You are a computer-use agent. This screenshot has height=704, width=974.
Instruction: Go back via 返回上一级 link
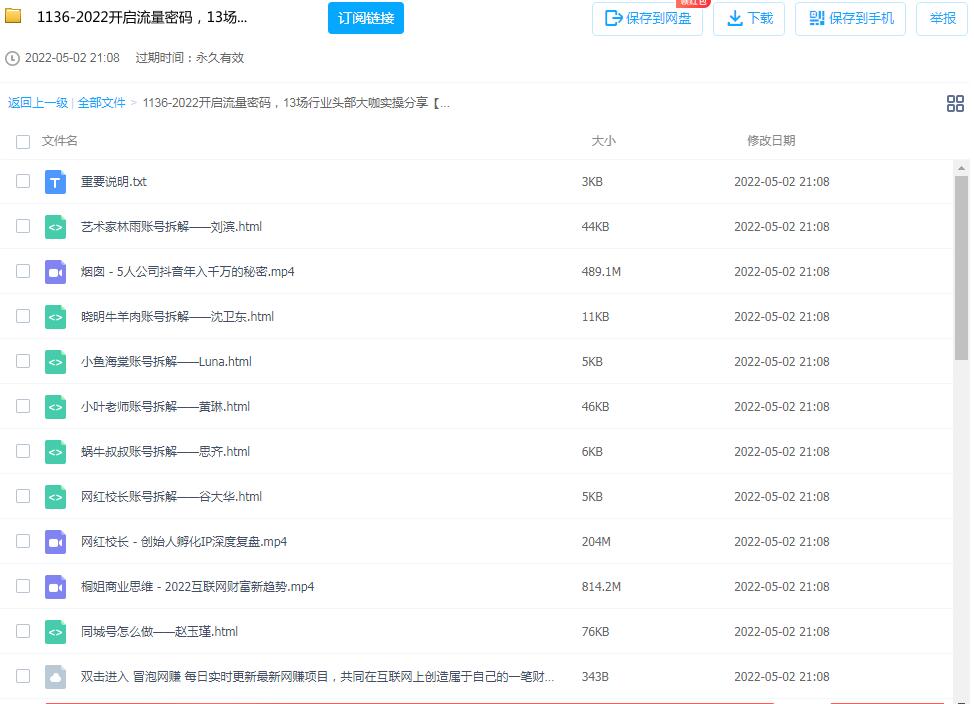38,103
